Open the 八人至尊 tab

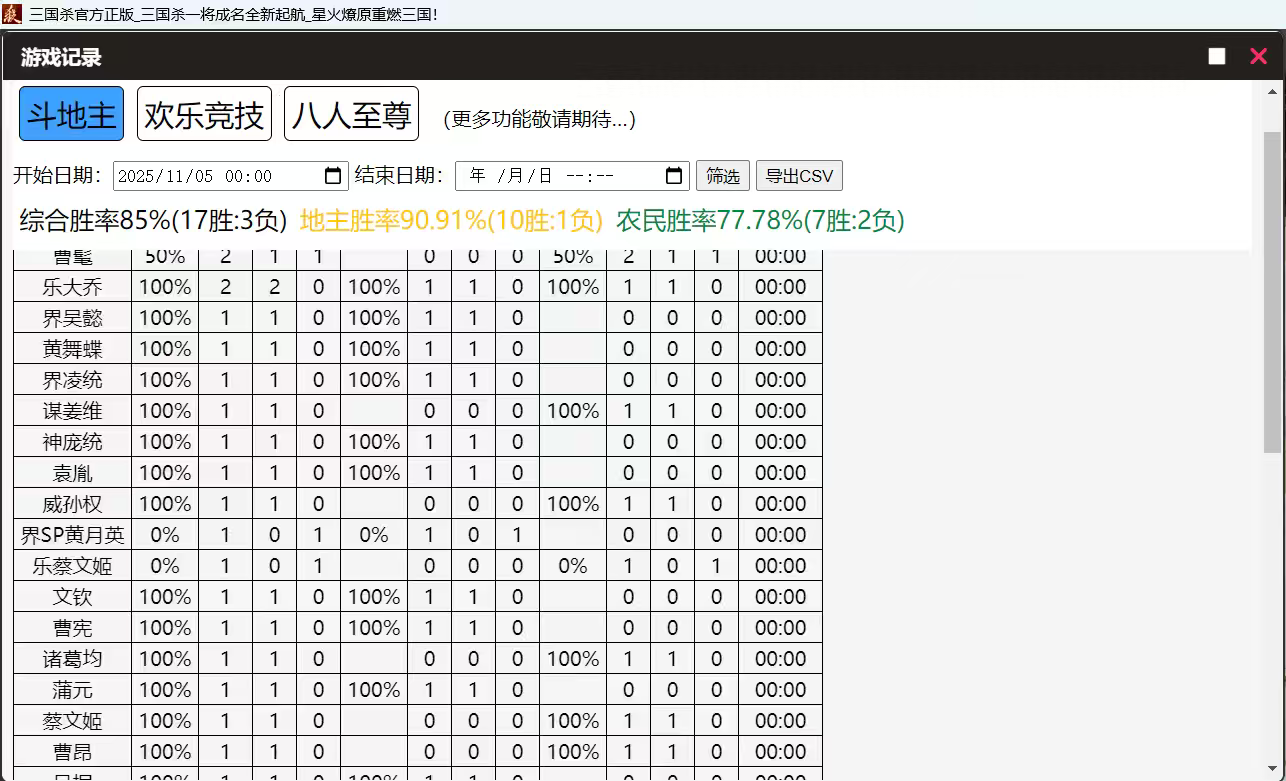point(351,114)
